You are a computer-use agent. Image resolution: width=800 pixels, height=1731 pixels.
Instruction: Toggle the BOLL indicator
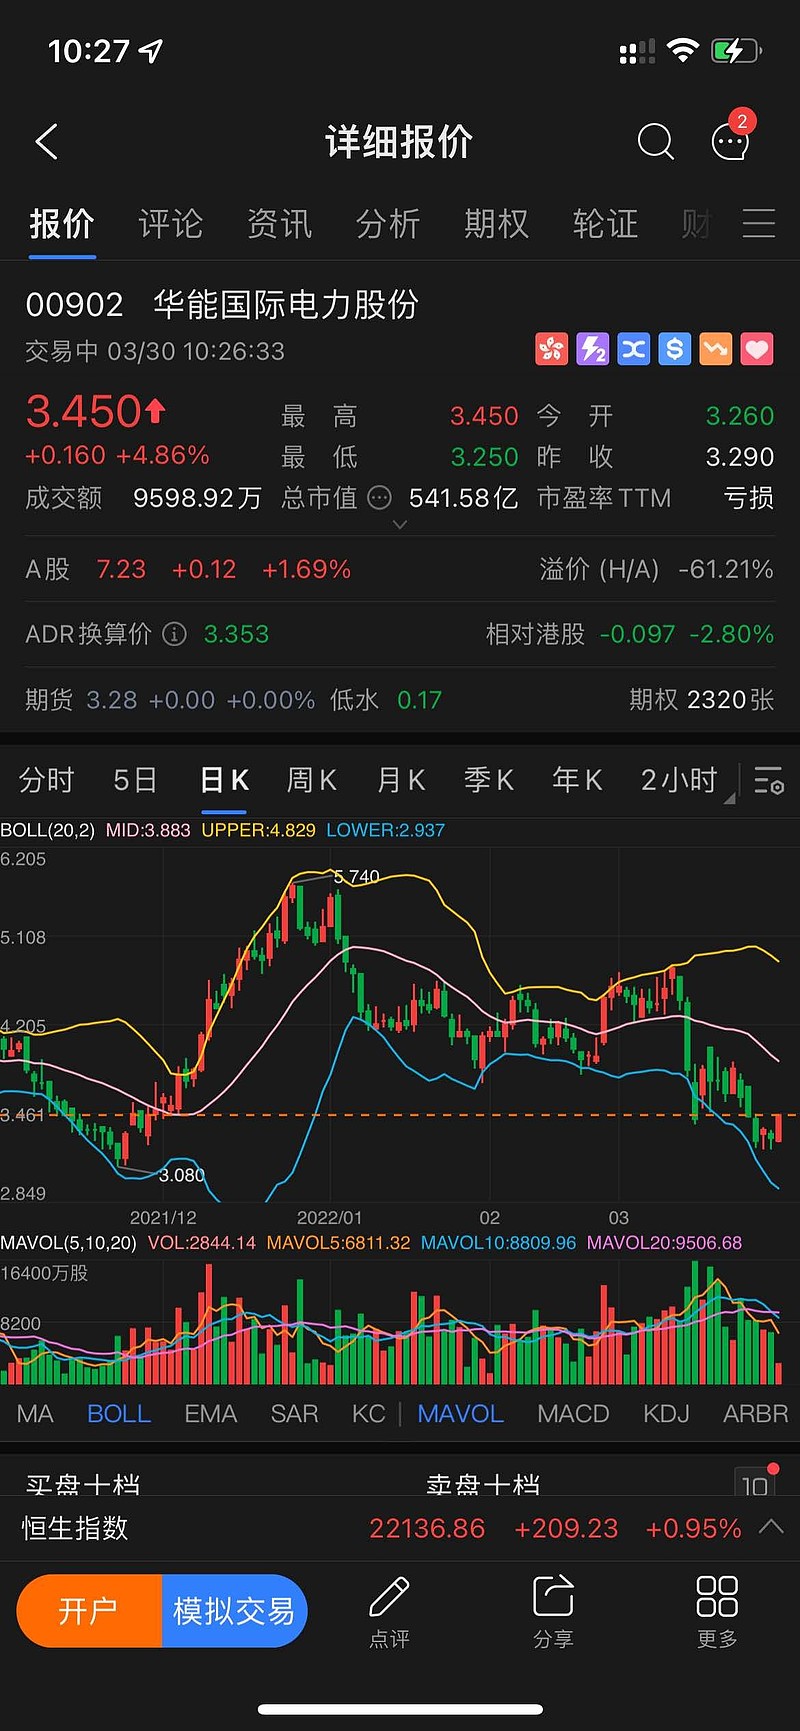[119, 1414]
